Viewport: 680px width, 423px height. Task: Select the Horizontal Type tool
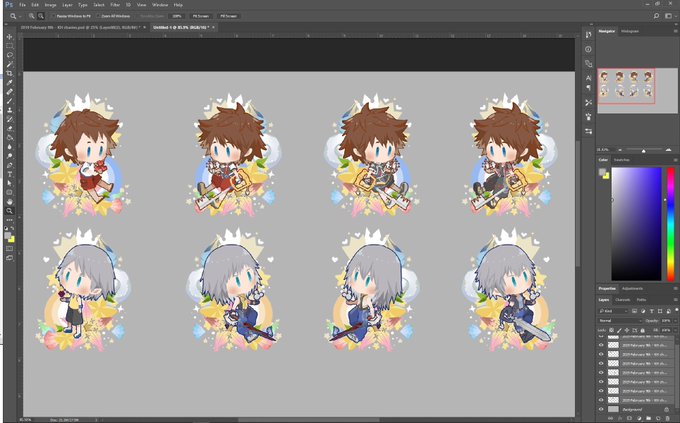10,174
